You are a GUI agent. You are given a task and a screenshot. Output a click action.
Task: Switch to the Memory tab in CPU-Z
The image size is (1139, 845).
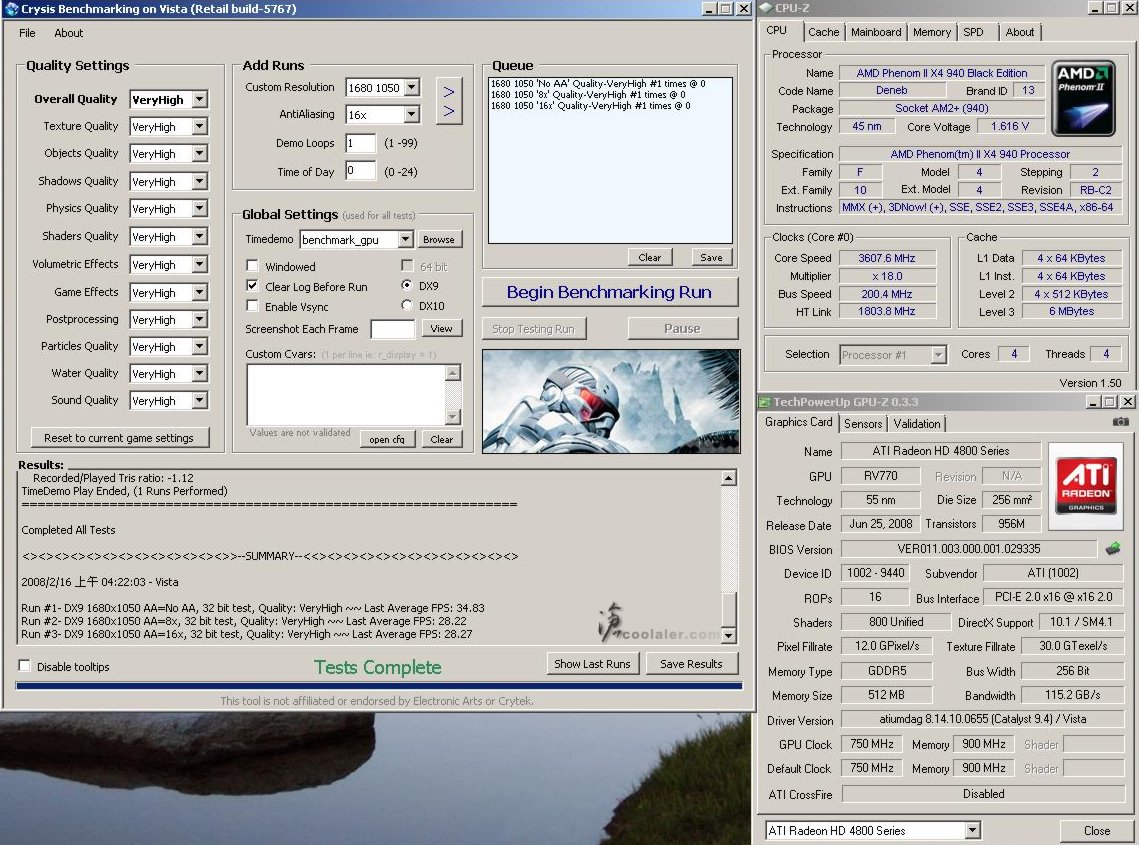(931, 32)
